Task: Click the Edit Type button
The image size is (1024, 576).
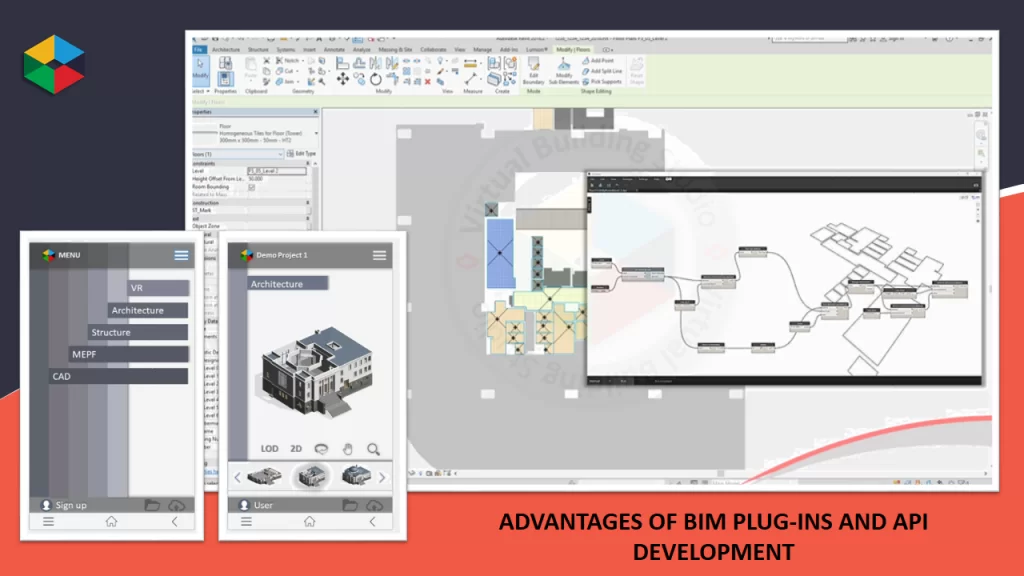Action: coord(300,153)
